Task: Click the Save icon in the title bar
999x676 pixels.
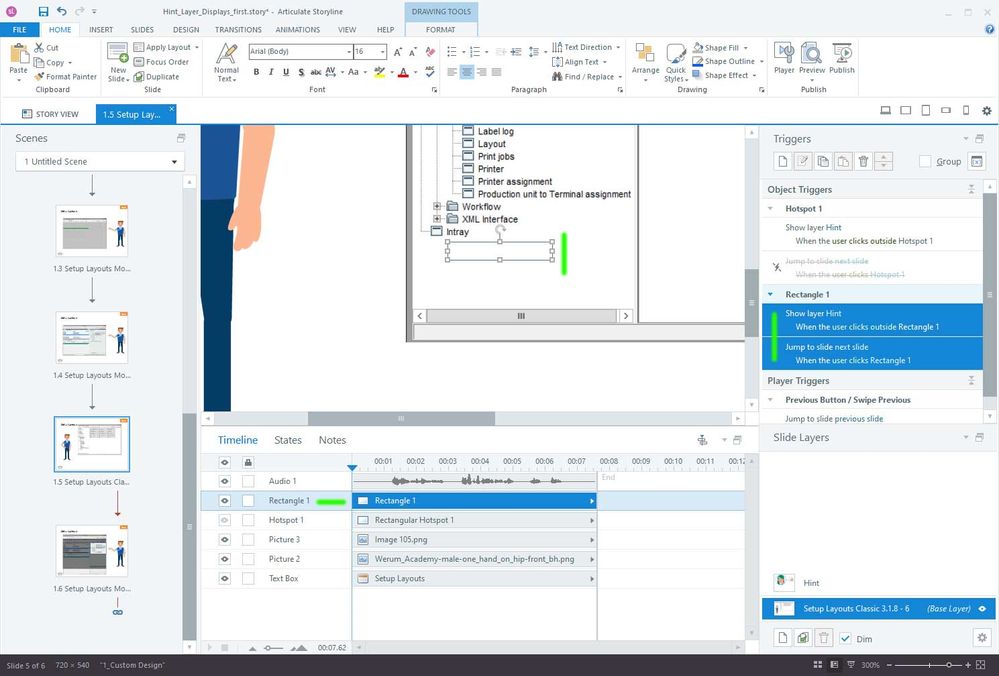Action: click(43, 11)
